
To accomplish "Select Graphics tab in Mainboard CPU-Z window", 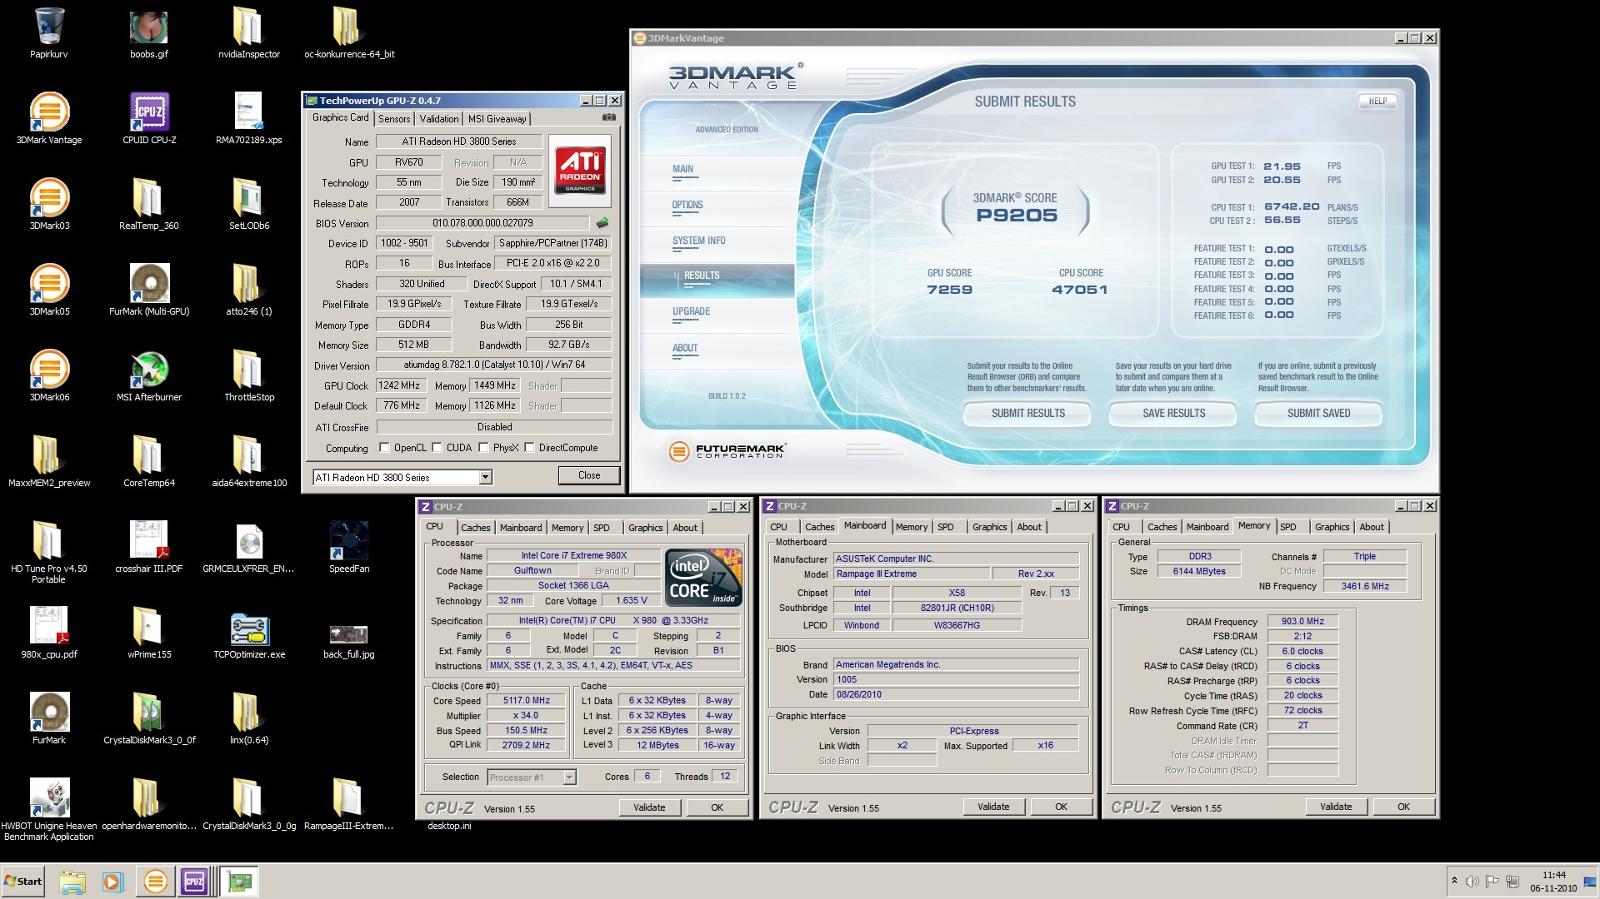I will (989, 527).
